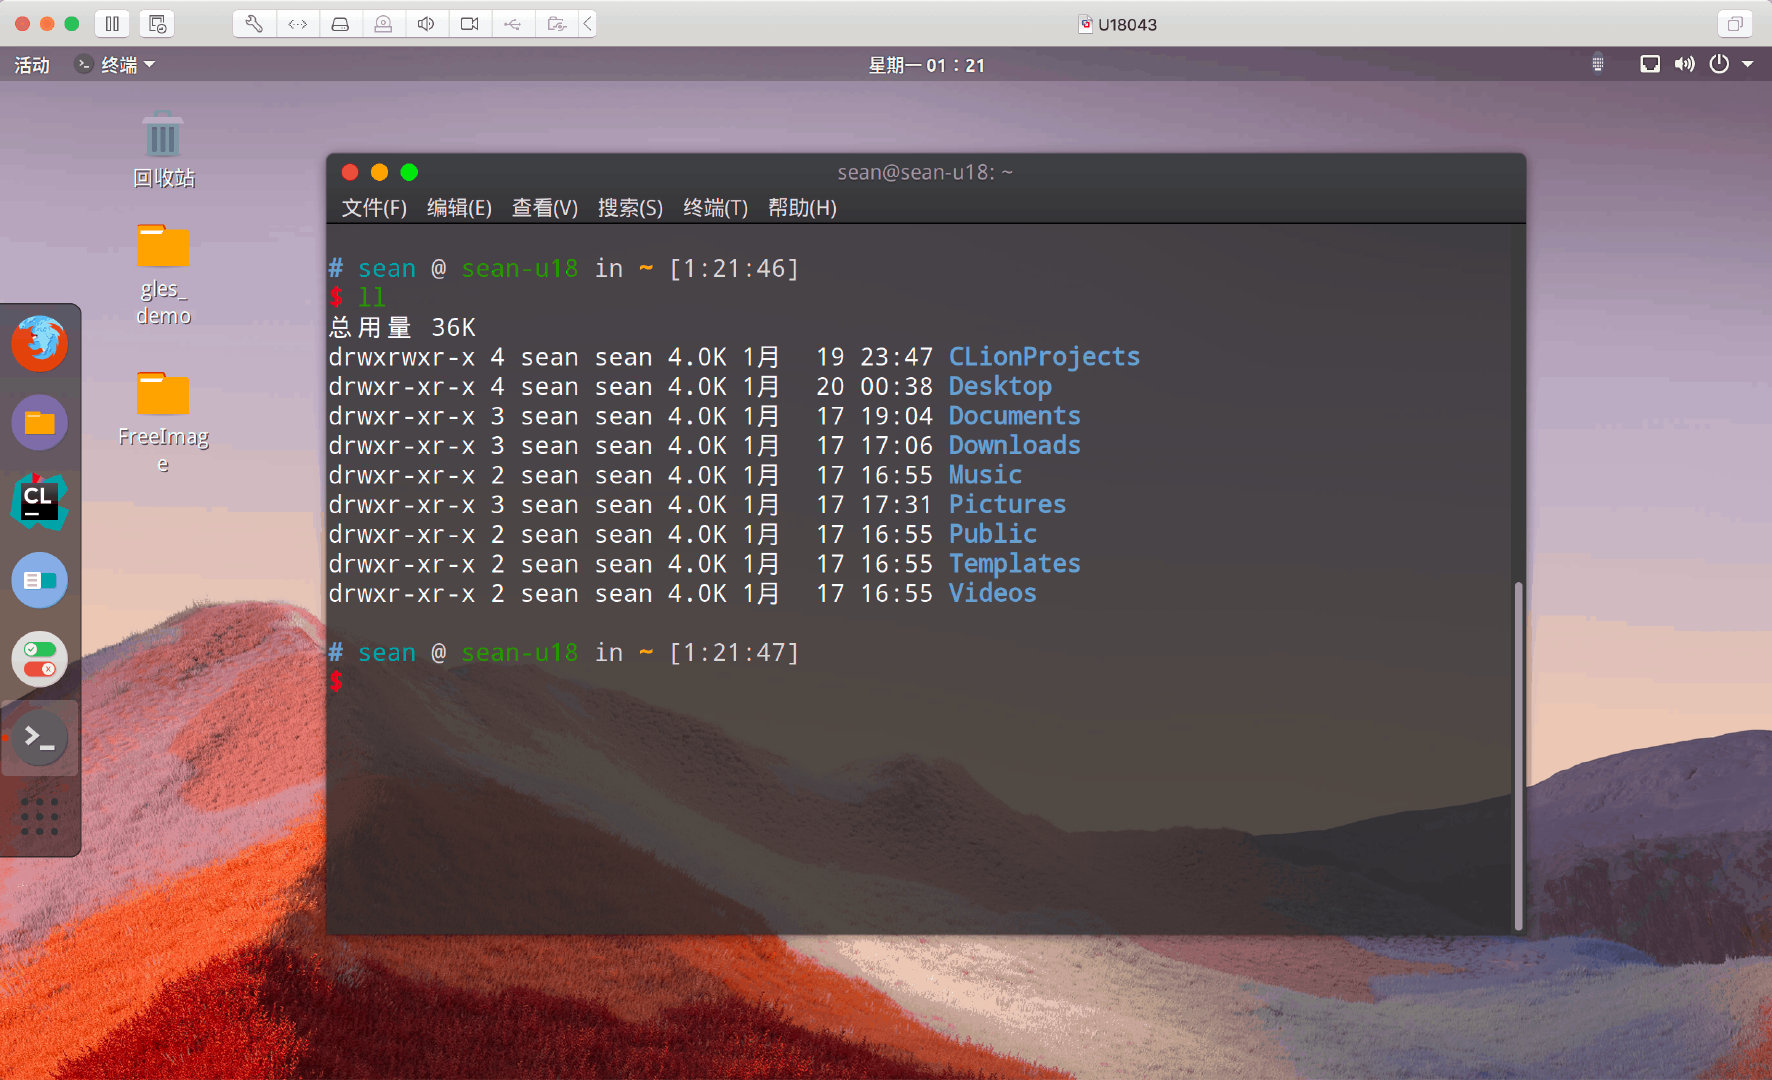This screenshot has height=1080, width=1772.
Task: Click the angle-brackets icon in the VM toolbar
Action: point(298,24)
